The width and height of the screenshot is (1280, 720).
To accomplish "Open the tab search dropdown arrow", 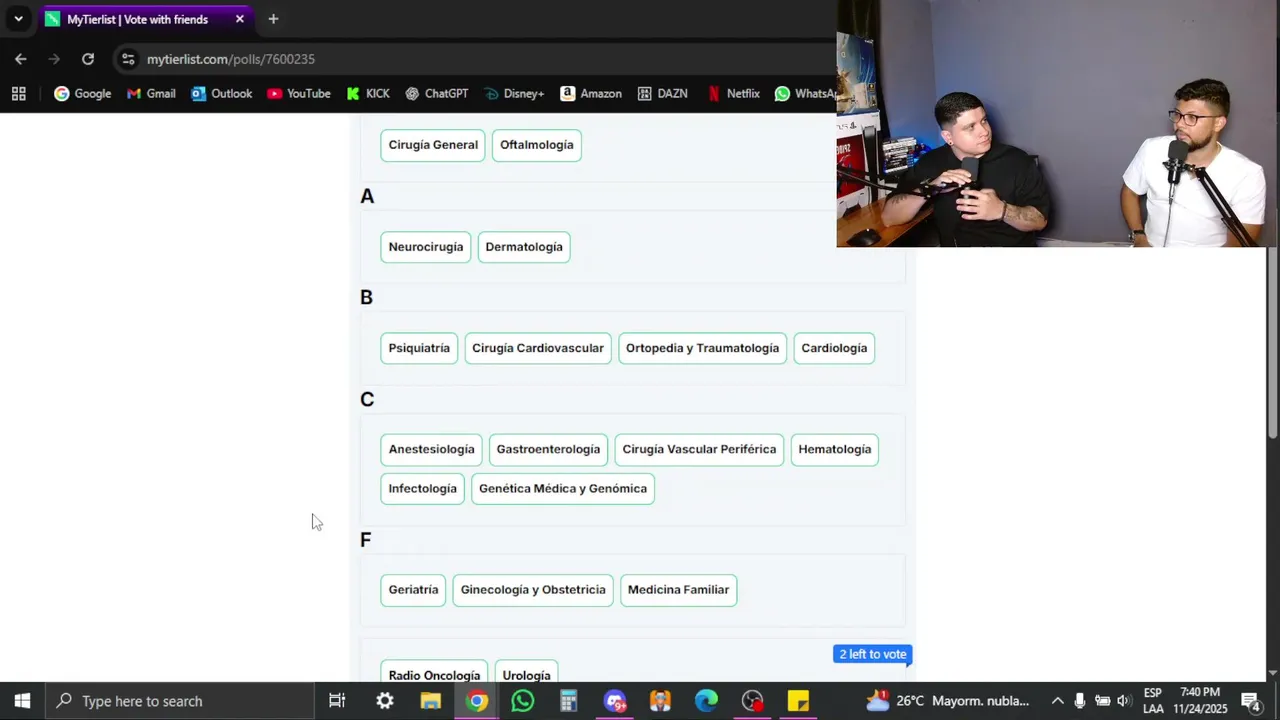I will coord(18,19).
